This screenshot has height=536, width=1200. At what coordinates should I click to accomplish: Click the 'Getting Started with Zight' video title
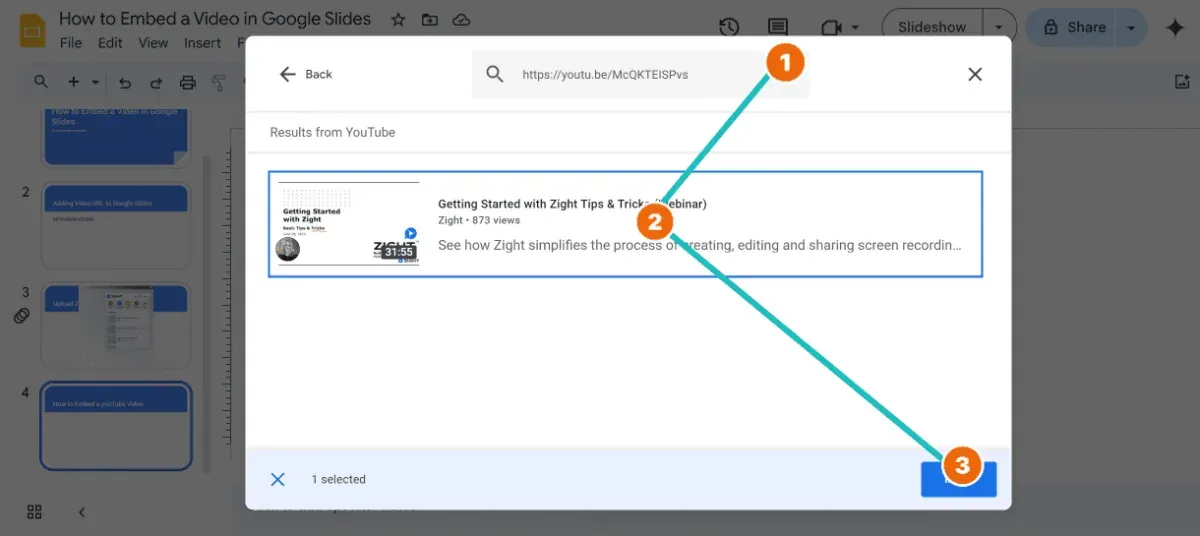coord(572,204)
